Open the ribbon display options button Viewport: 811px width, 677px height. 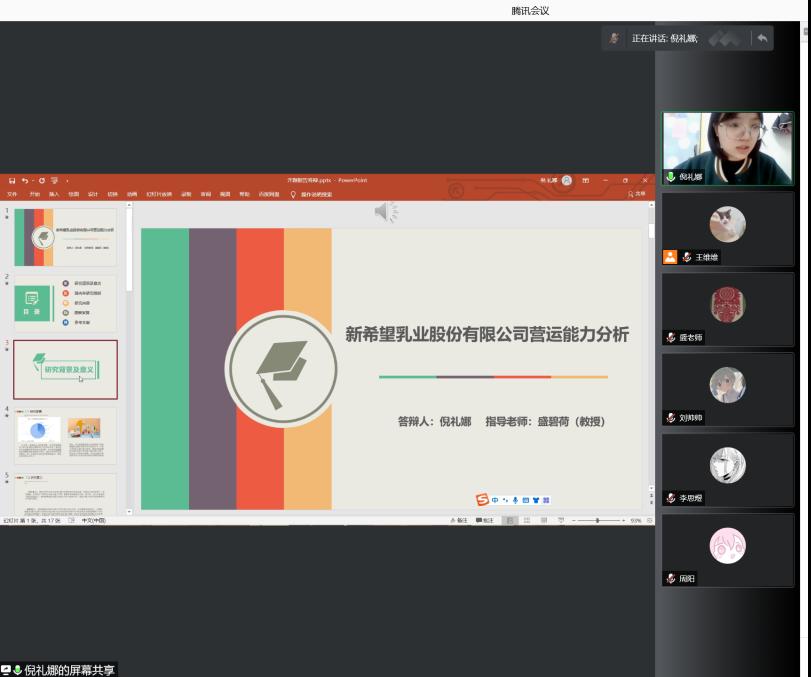click(586, 180)
